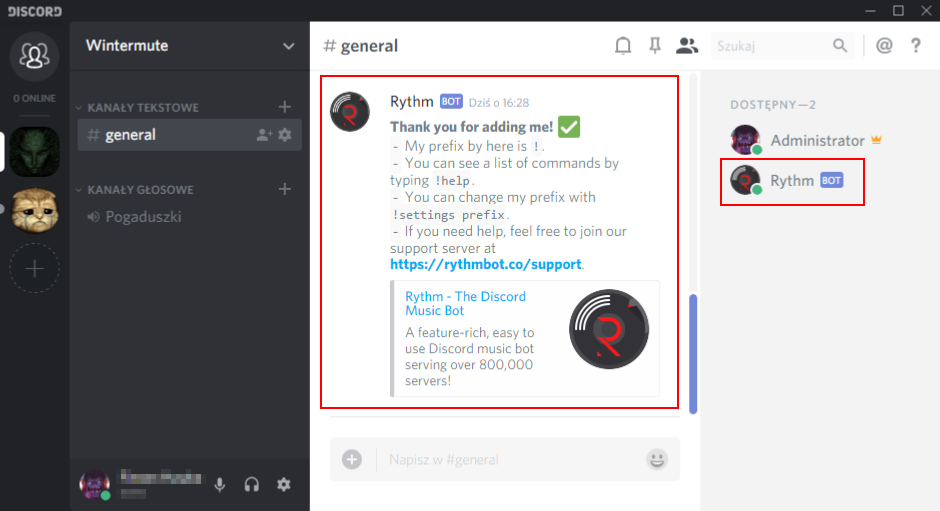Open the Wintermute server dropdown menu

[x=288, y=46]
